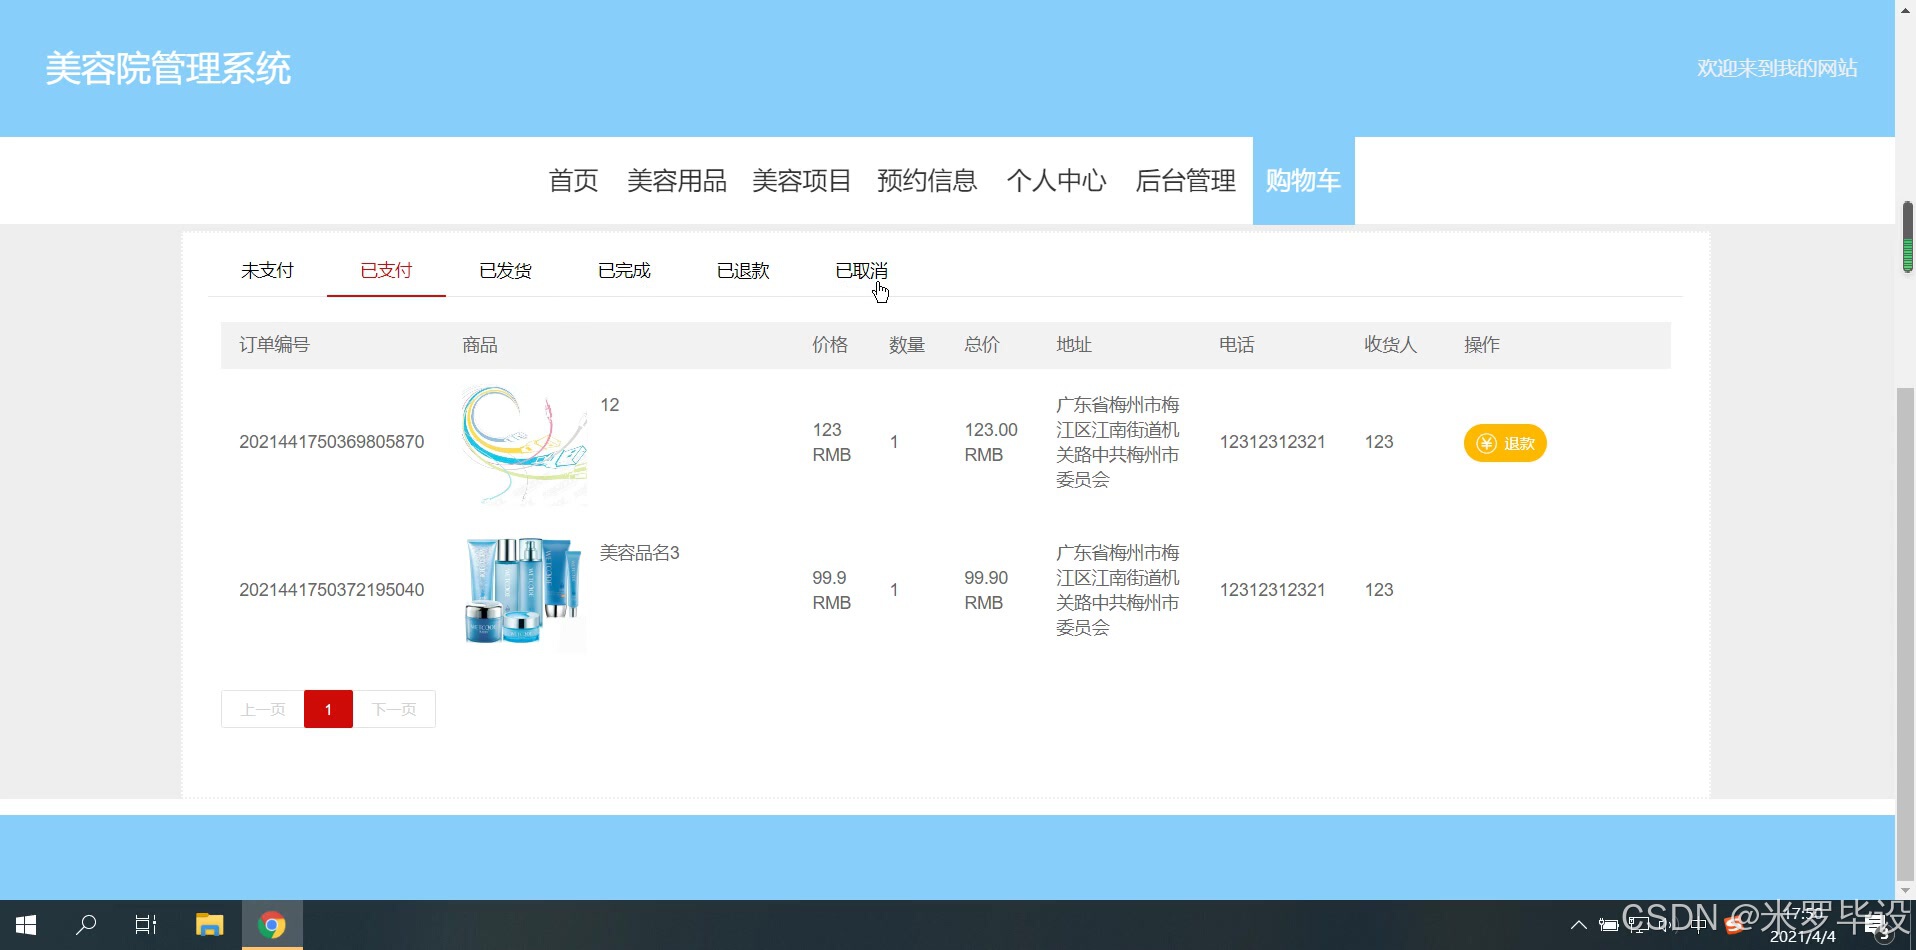Image resolution: width=1916 pixels, height=950 pixels.
Task: Select order number 2021441750372195040
Action: [x=331, y=590]
